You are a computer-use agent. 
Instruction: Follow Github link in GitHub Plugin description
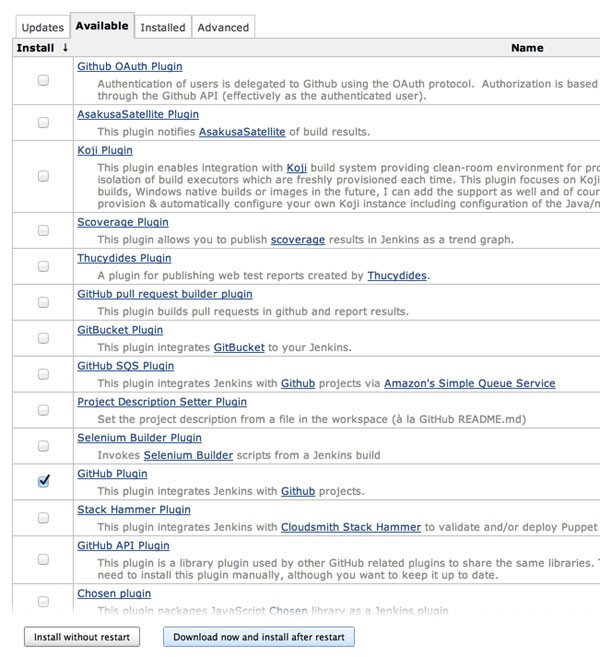(298, 491)
